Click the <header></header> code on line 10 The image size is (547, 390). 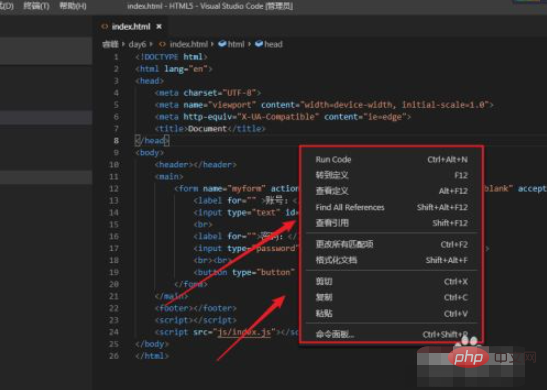(x=196, y=165)
